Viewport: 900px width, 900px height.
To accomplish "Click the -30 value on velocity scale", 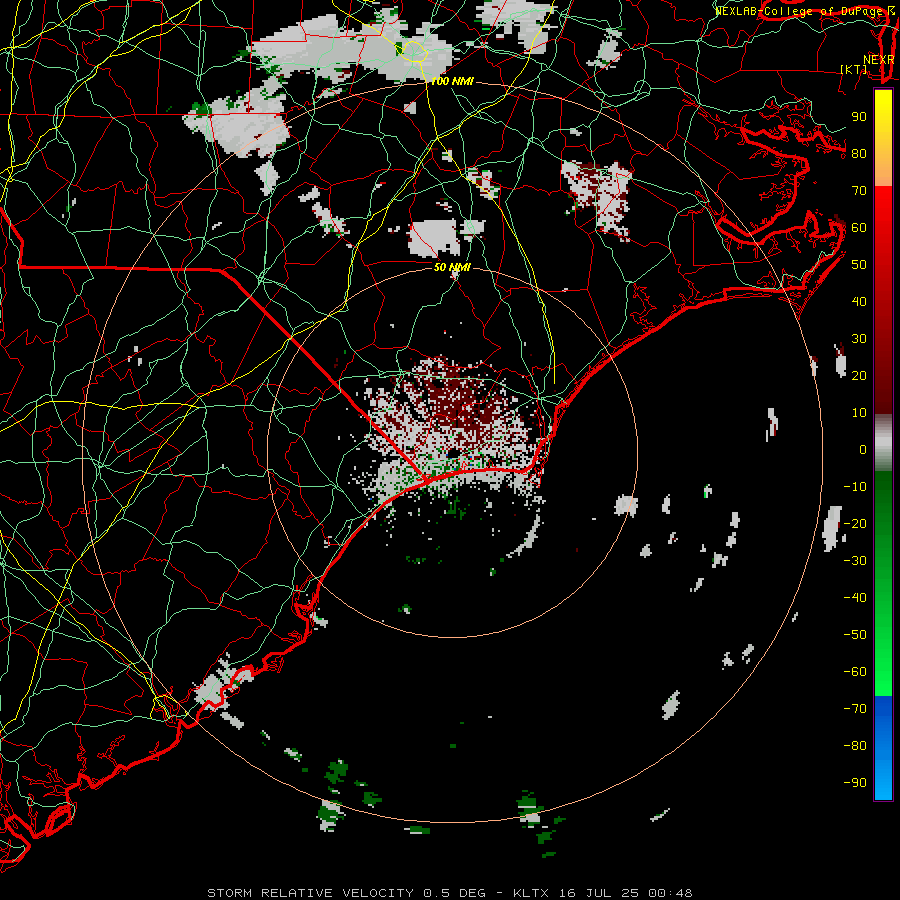I will pos(855,561).
